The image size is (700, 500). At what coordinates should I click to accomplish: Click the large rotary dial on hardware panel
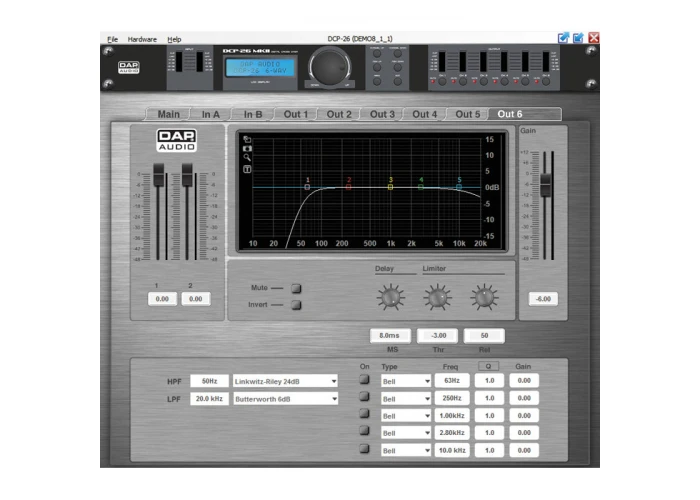click(330, 67)
